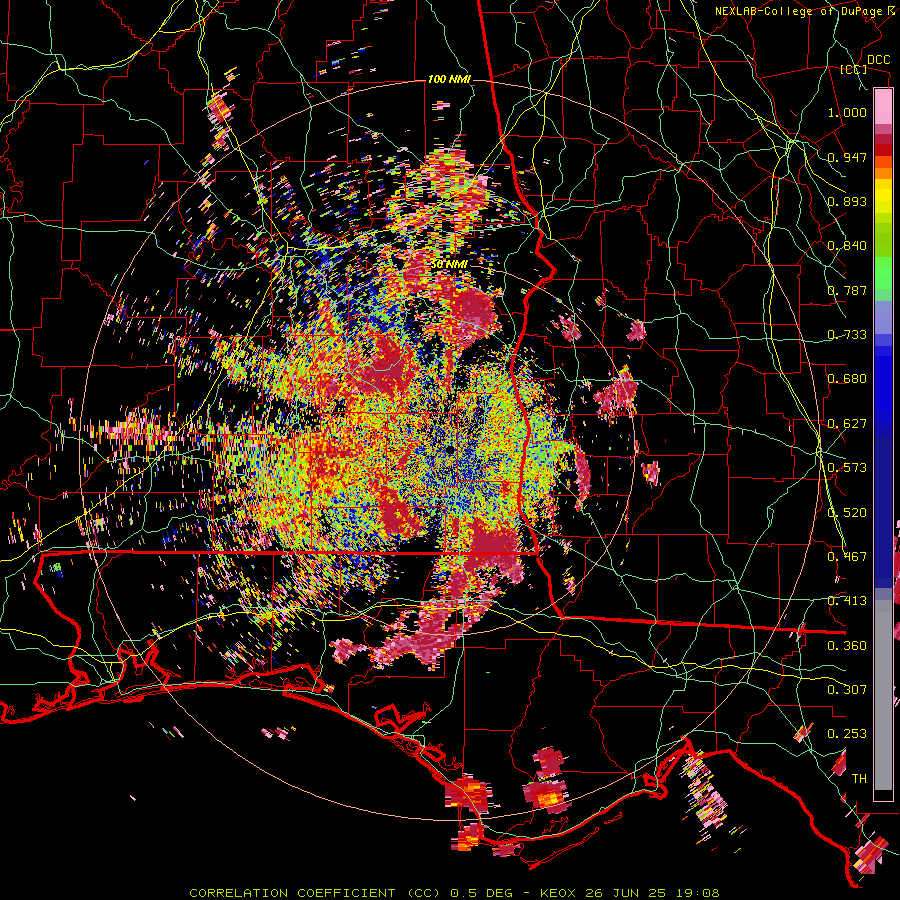This screenshot has width=900, height=900.
Task: Click the 0.627 scale value
Action: (847, 423)
